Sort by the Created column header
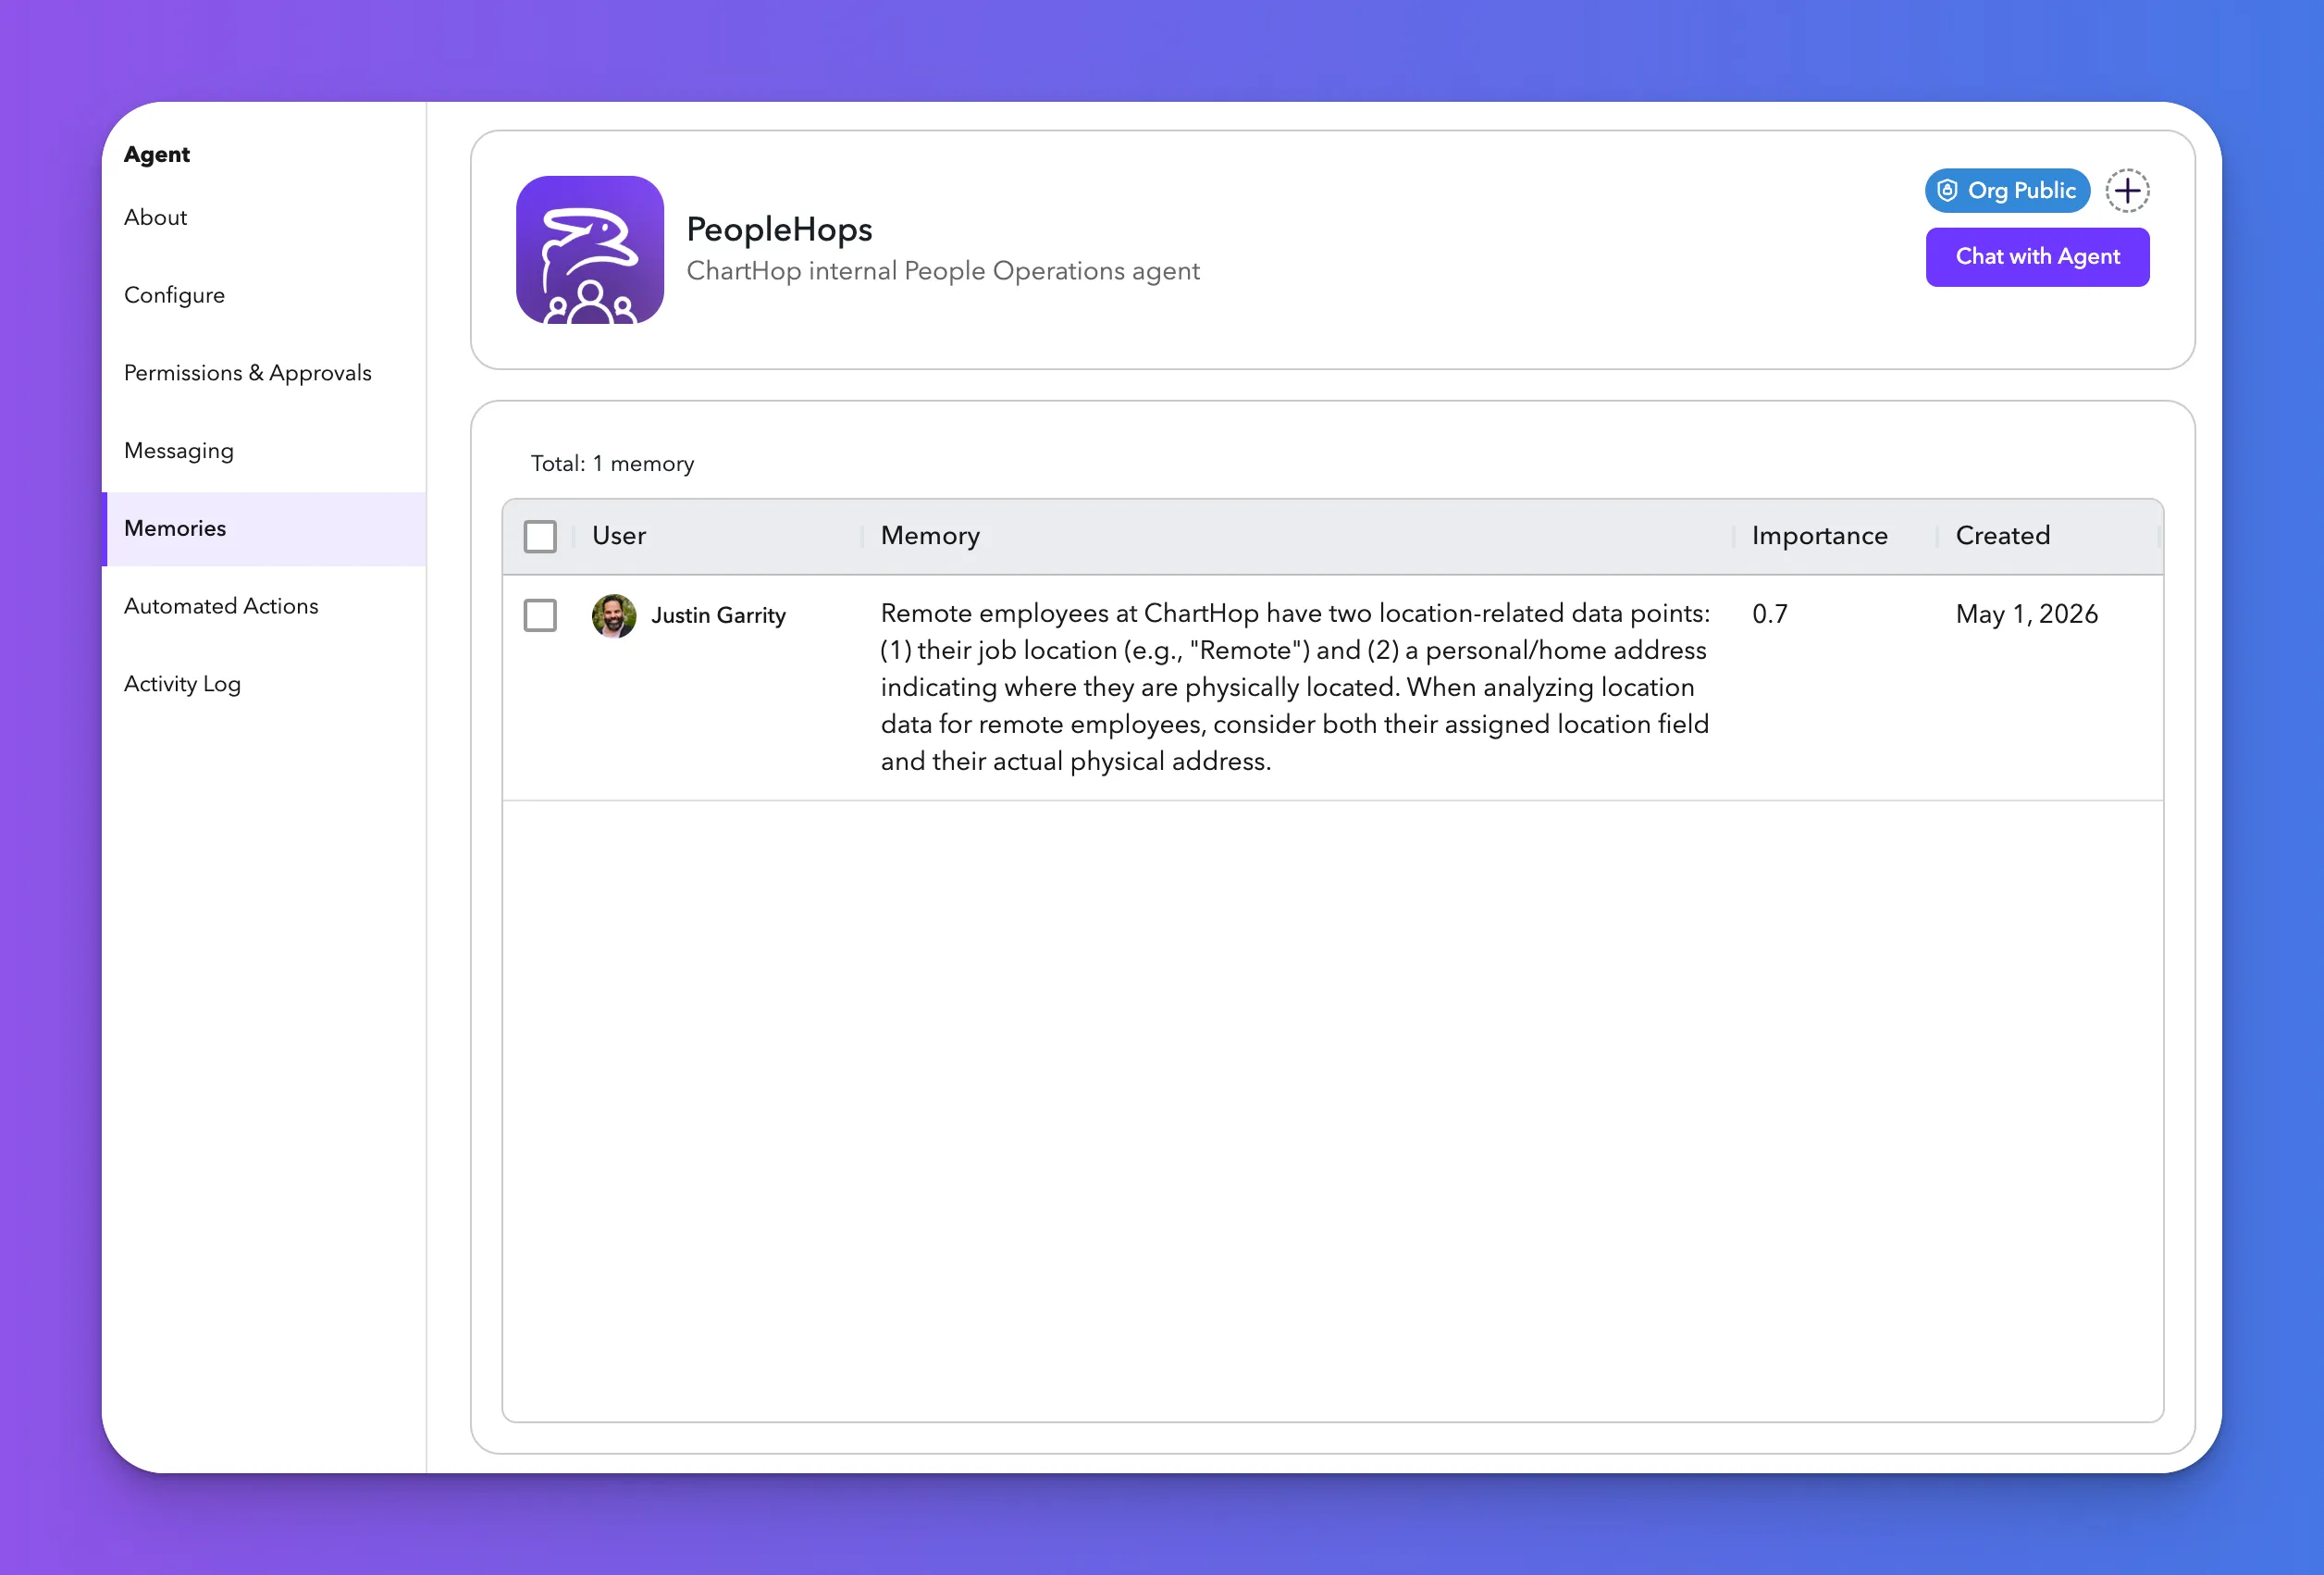The image size is (2324, 1575). tap(2002, 536)
